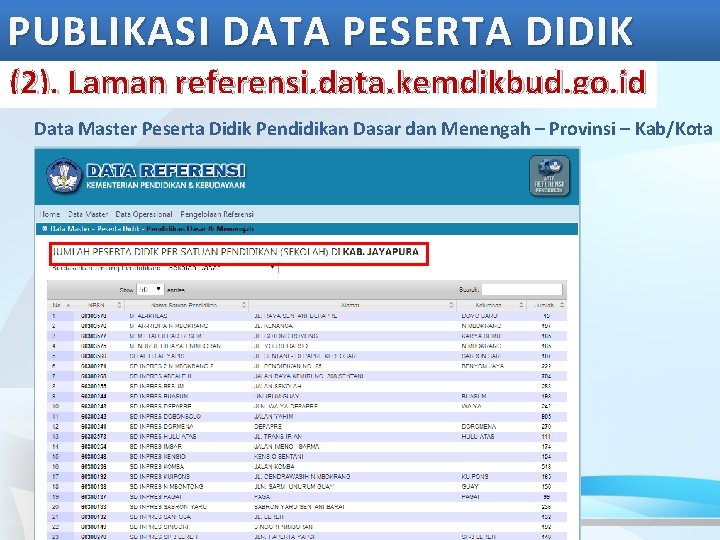The width and height of the screenshot is (720, 540).
Task: Click the page heading with KAB. JAYAPURA
Action: (x=236, y=252)
